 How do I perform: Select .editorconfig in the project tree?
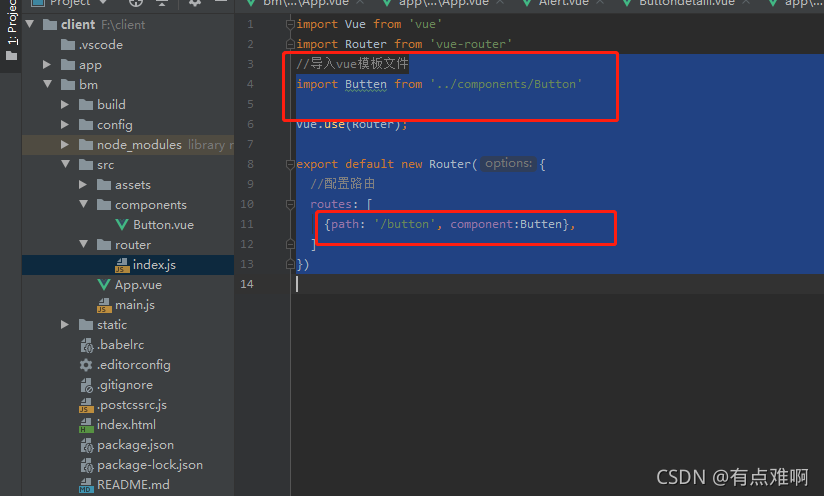(x=133, y=365)
